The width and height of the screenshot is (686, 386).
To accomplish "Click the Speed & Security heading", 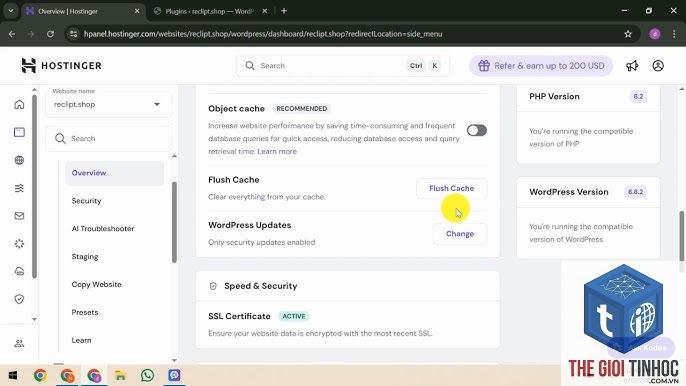I will coord(260,286).
